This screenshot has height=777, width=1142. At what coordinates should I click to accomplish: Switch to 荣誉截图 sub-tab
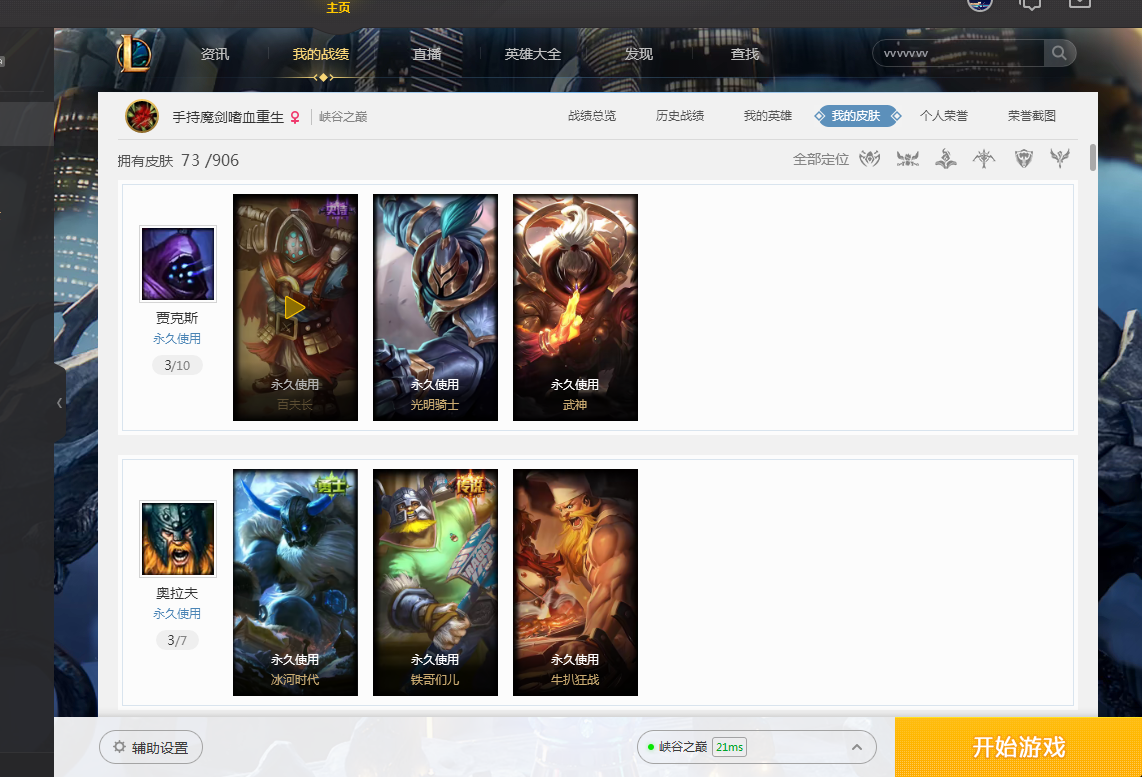(x=1032, y=116)
